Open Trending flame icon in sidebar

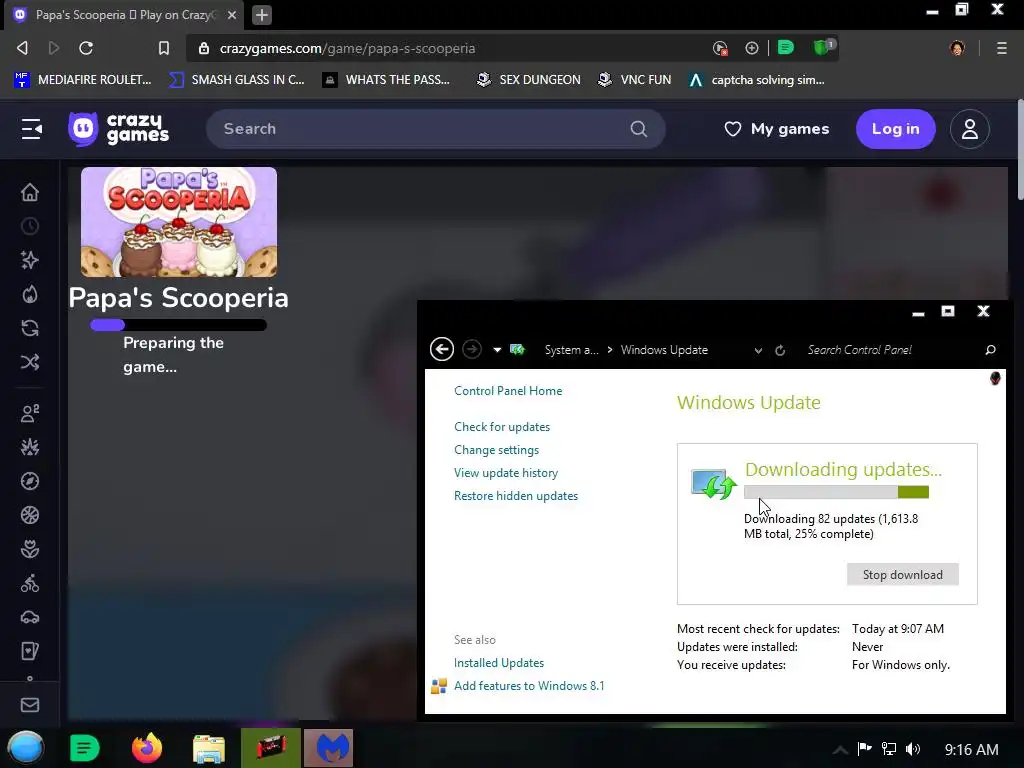click(x=29, y=294)
